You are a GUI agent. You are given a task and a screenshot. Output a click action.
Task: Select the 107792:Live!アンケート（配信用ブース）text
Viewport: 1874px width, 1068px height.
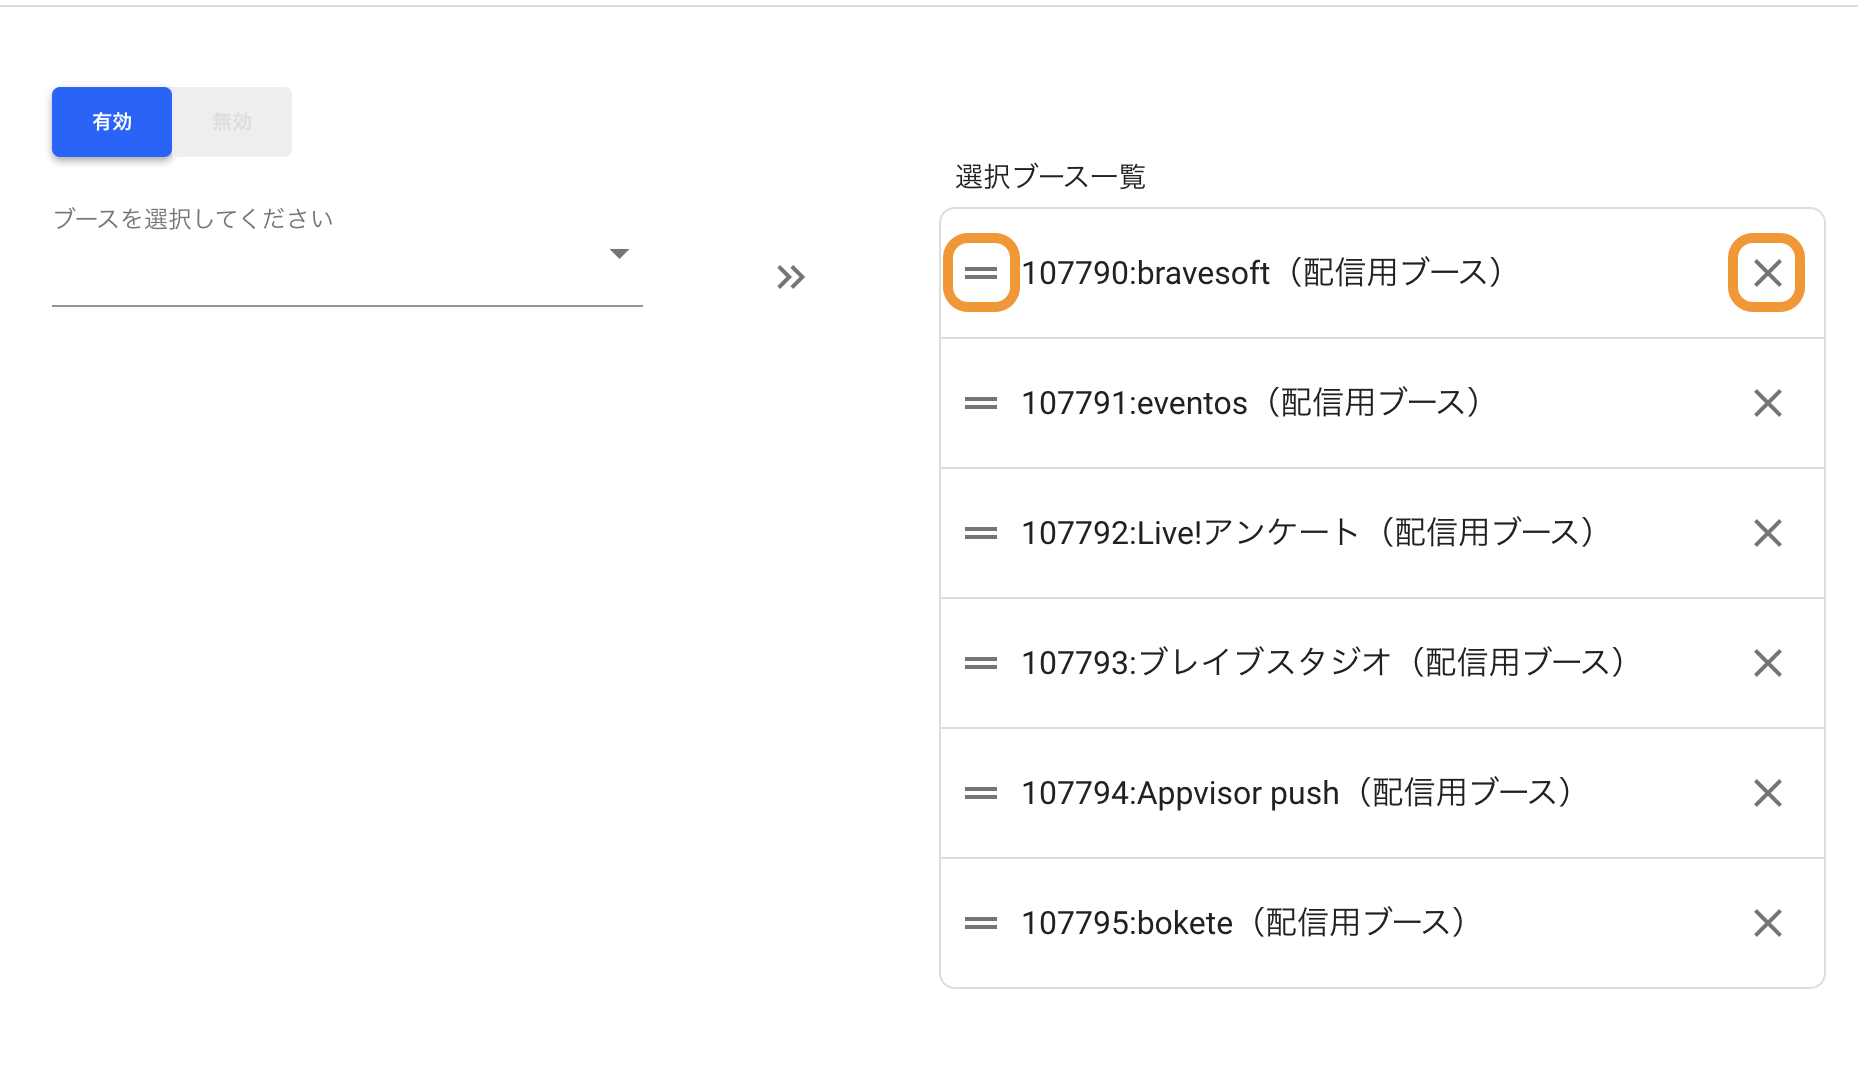coord(1310,533)
